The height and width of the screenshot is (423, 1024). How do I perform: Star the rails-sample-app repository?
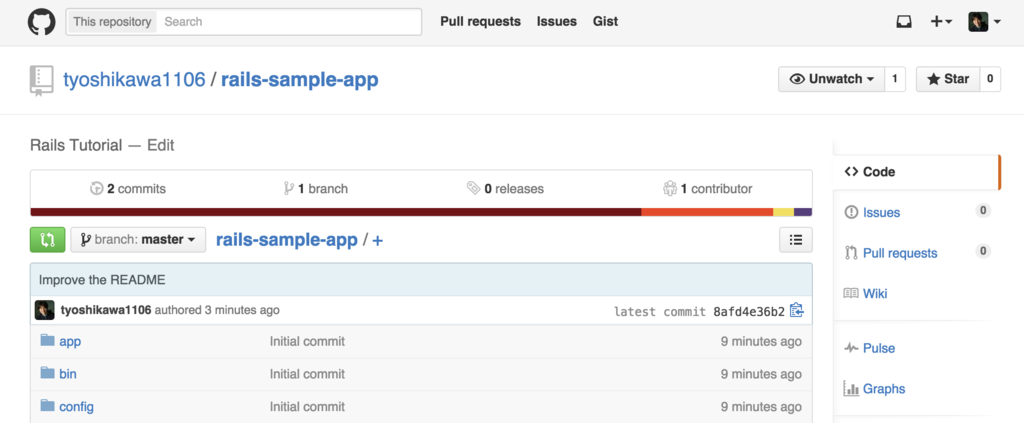[x=948, y=79]
